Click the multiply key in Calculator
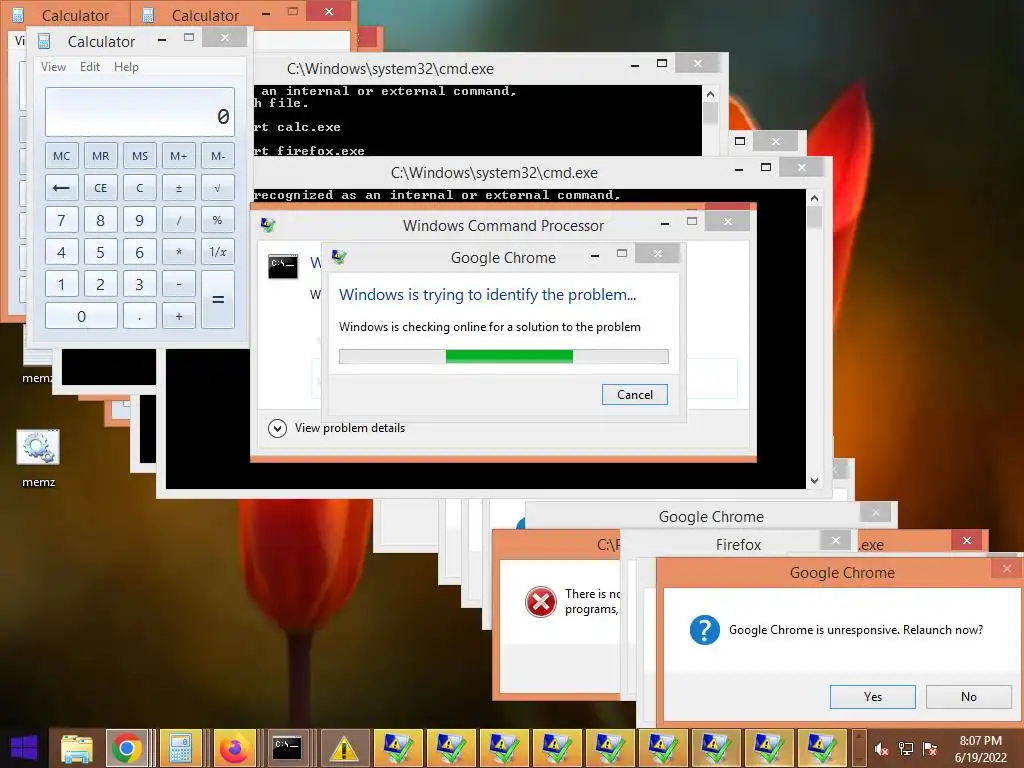The image size is (1024, 768). pos(178,252)
